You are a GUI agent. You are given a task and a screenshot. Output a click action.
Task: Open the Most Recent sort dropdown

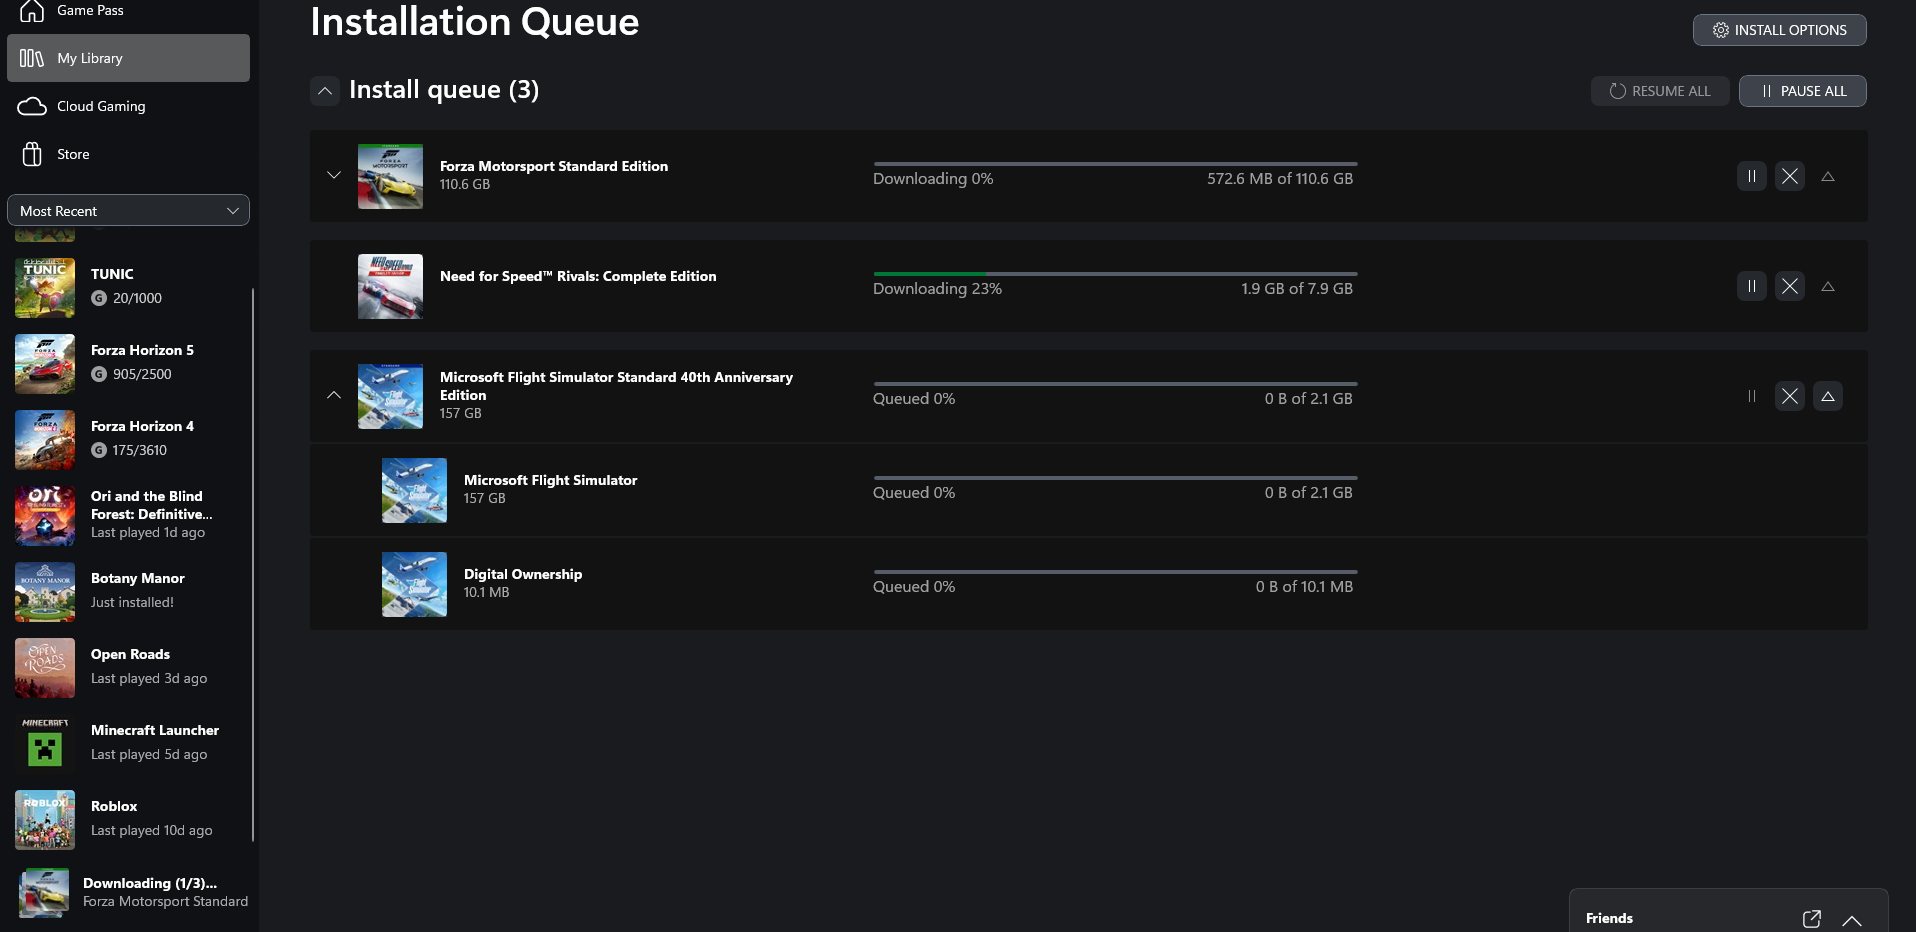pyautogui.click(x=128, y=211)
